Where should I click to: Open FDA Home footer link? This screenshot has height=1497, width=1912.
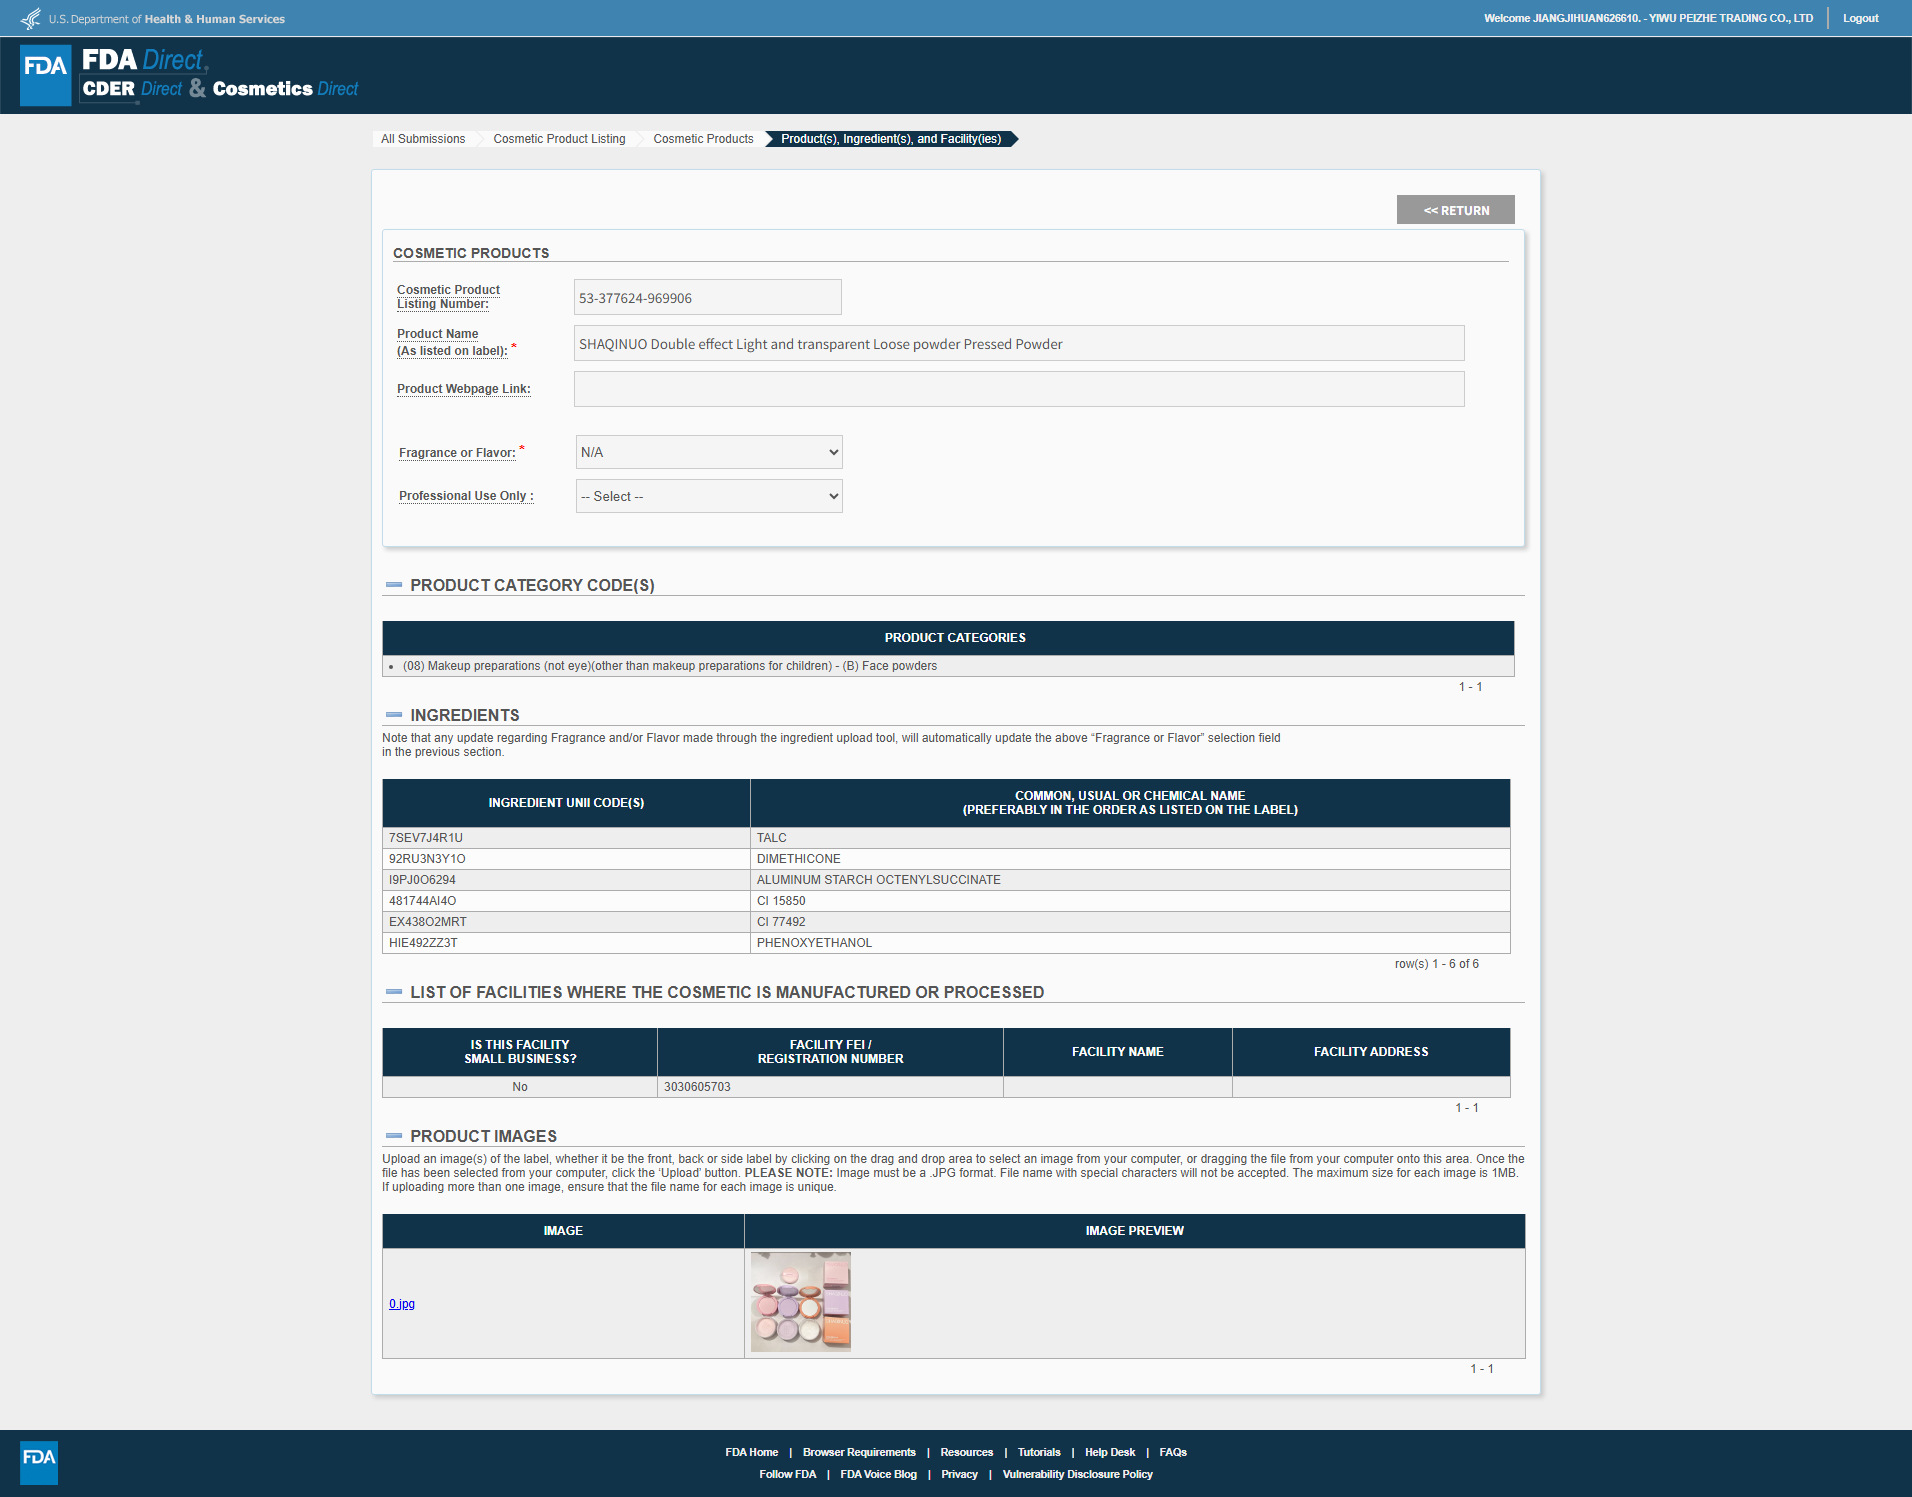[x=752, y=1452]
